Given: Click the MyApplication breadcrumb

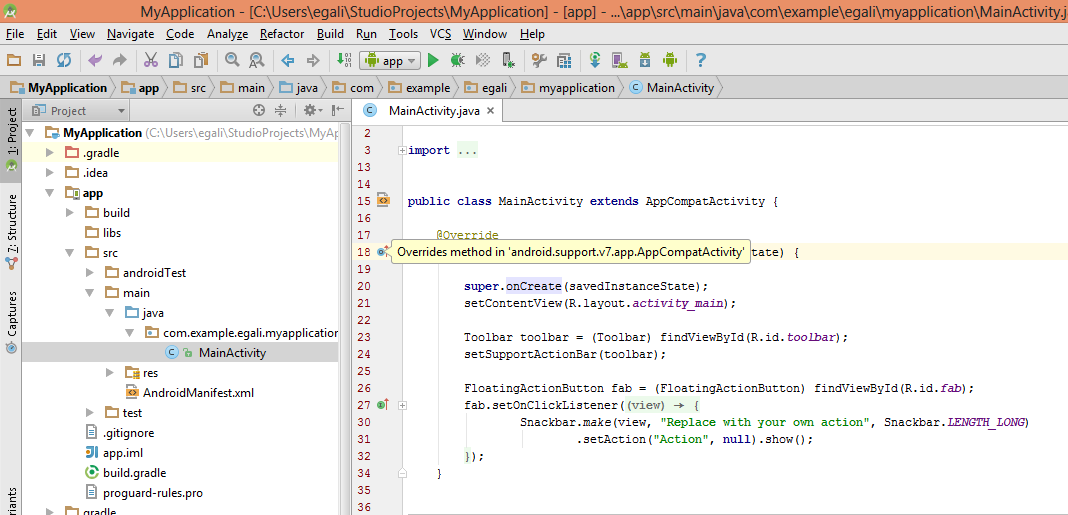Looking at the screenshot, I should click(x=59, y=88).
